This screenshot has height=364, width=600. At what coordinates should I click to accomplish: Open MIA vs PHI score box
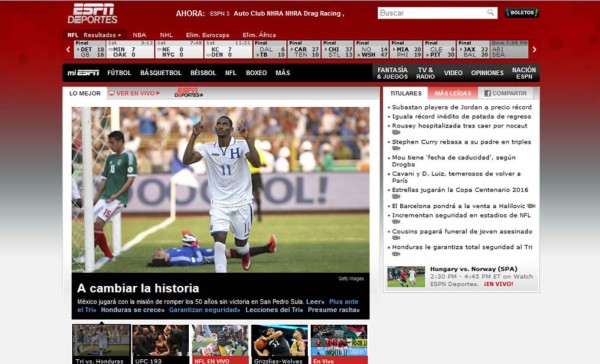pyautogui.click(x=406, y=49)
